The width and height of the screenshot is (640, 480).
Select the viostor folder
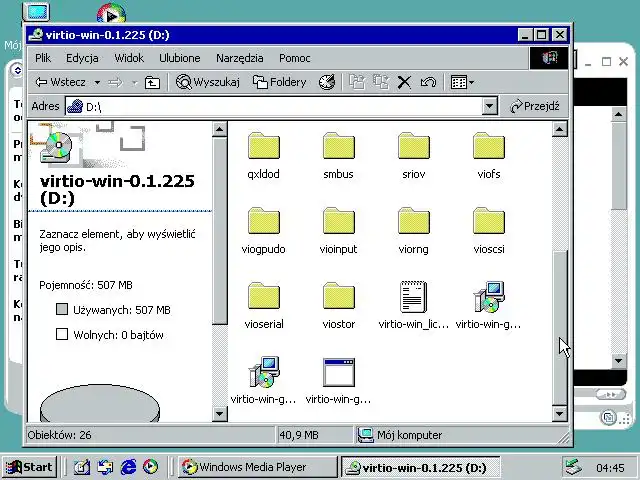[x=338, y=306]
